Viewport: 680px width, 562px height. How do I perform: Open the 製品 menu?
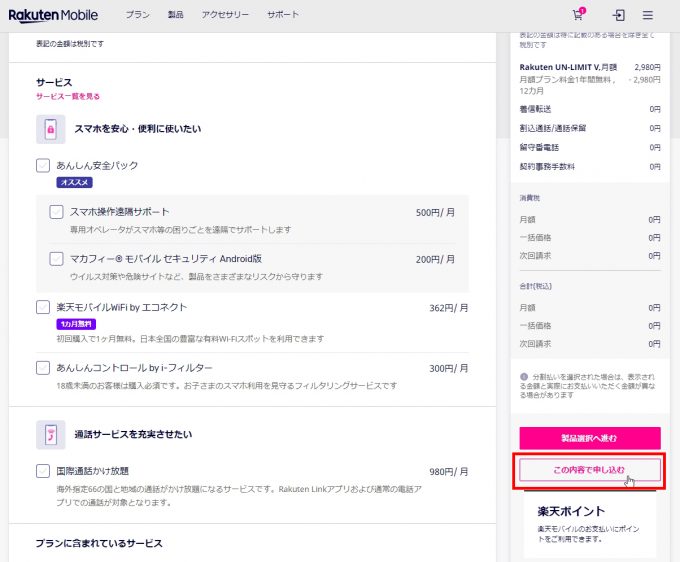(176, 15)
